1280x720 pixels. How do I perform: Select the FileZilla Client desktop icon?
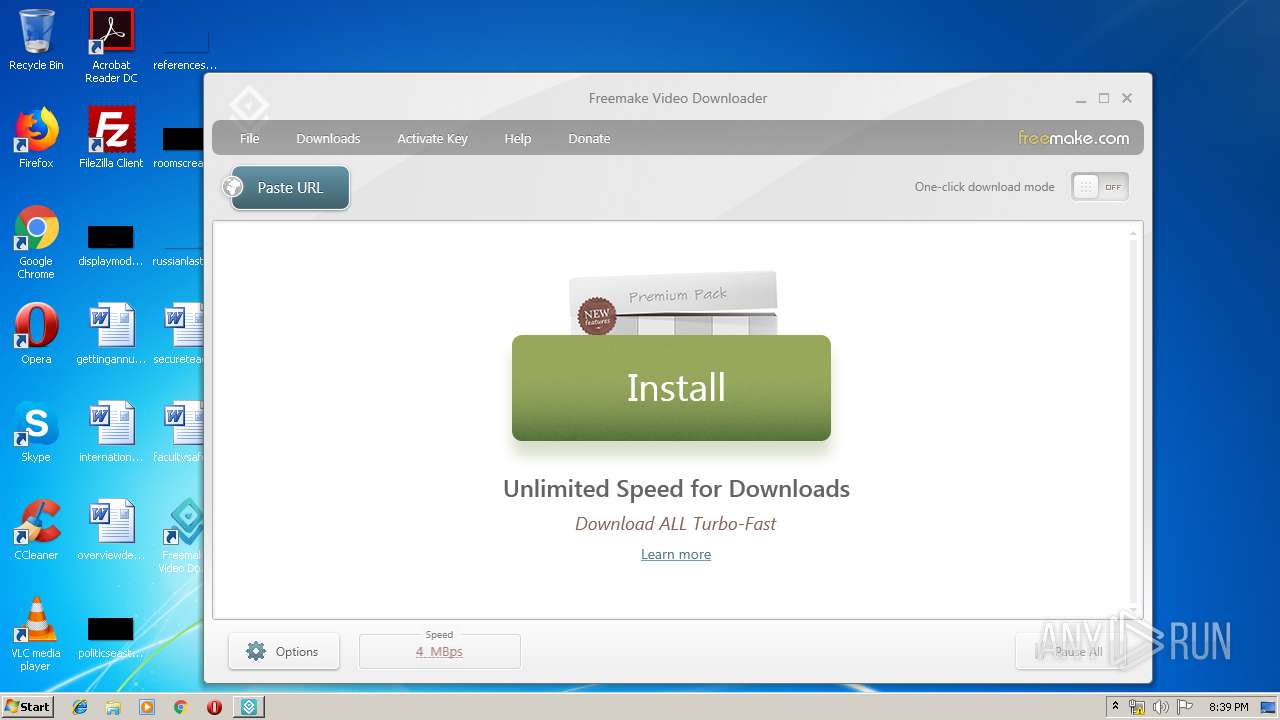[111, 138]
